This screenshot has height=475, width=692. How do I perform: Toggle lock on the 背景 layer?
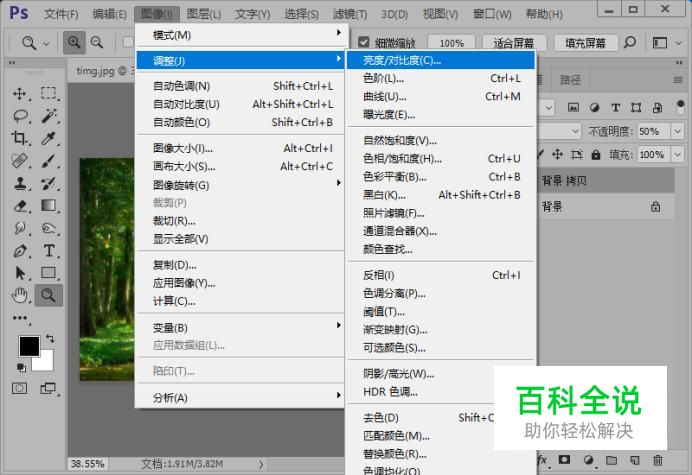[656, 207]
